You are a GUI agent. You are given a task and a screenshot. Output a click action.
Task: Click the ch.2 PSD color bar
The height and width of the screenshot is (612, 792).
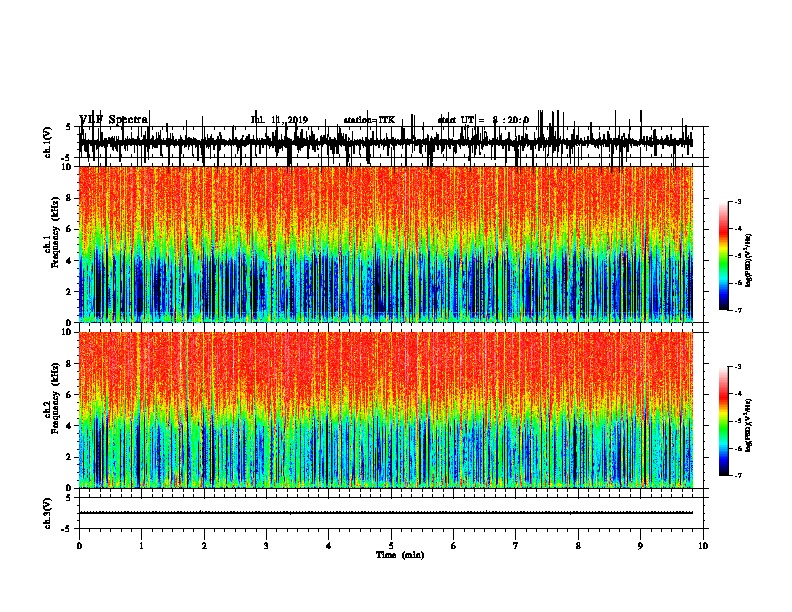tap(724, 421)
